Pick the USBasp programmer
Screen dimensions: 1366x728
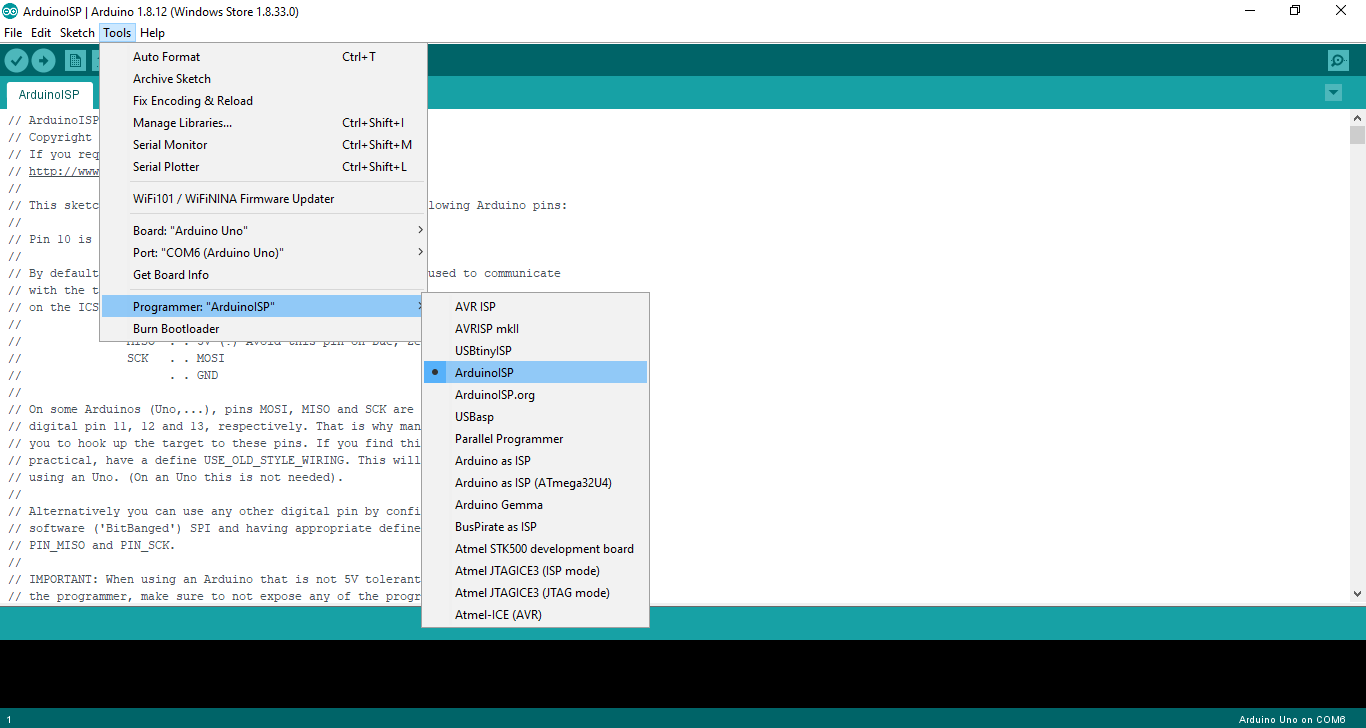(x=536, y=417)
